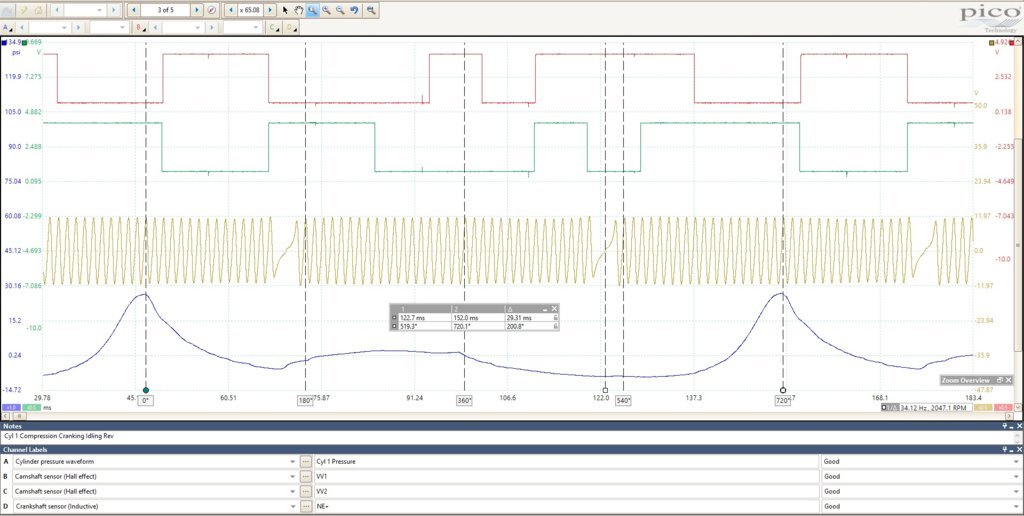
Task: Go to previous waveform buffer
Action: (x=134, y=10)
